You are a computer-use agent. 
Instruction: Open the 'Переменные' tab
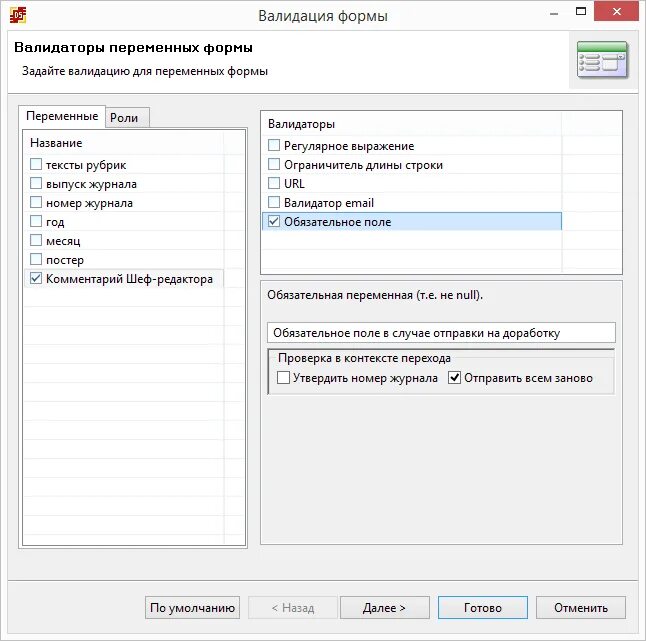coord(62,116)
